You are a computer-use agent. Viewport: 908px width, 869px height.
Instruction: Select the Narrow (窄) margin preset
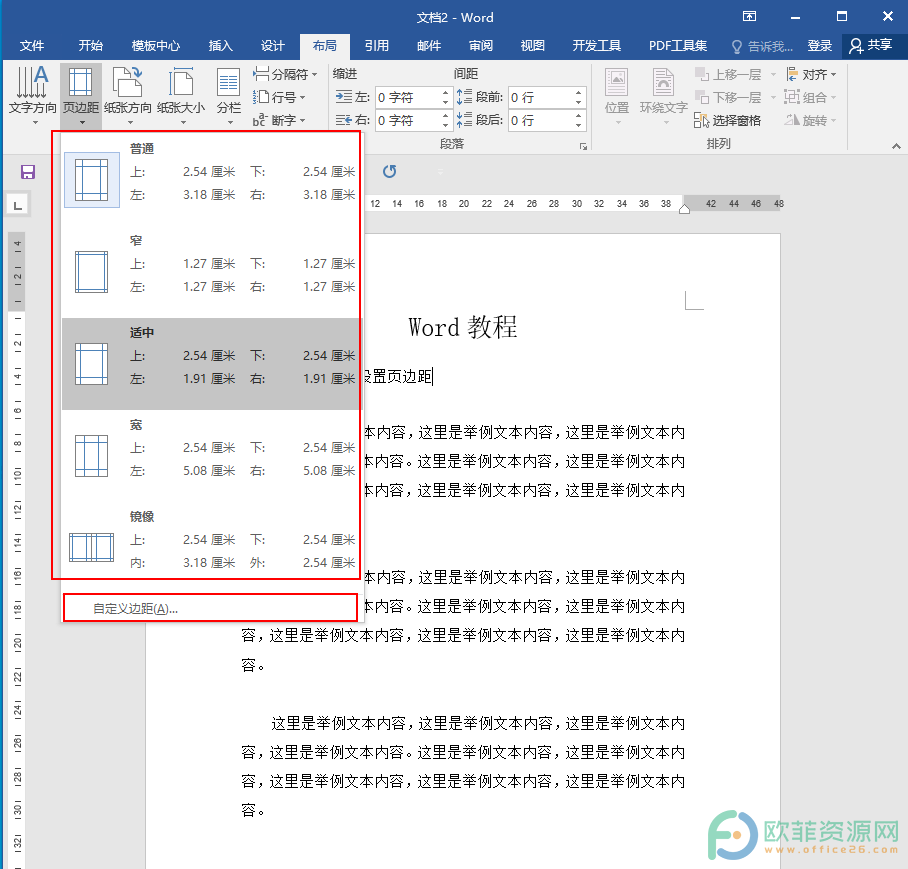(x=211, y=272)
